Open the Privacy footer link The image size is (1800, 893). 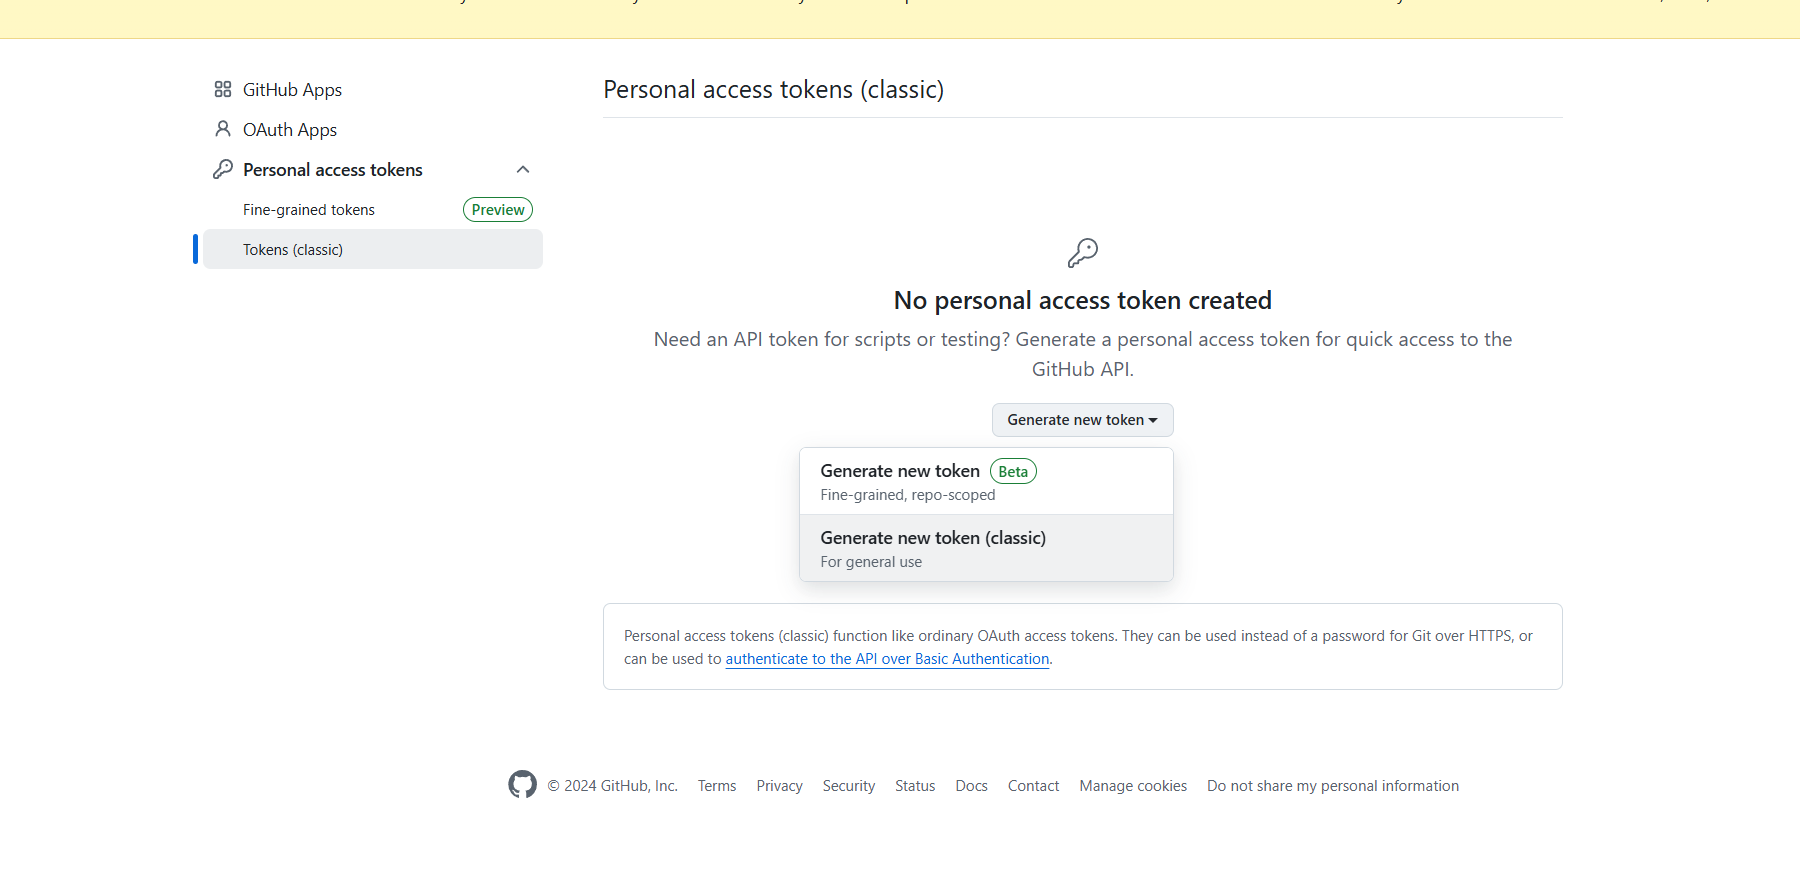(x=779, y=786)
